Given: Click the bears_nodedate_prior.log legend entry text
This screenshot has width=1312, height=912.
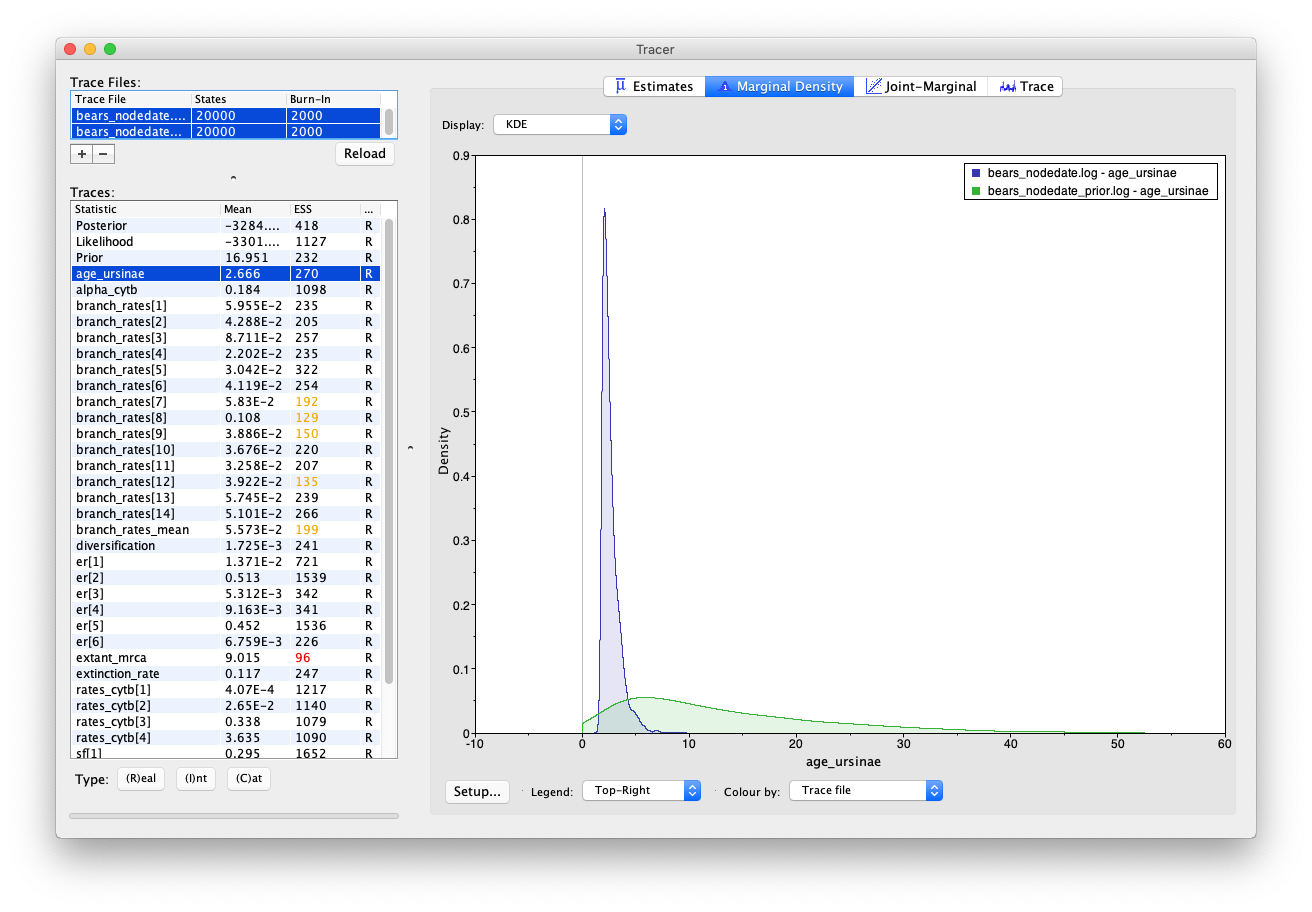Looking at the screenshot, I should (1097, 190).
